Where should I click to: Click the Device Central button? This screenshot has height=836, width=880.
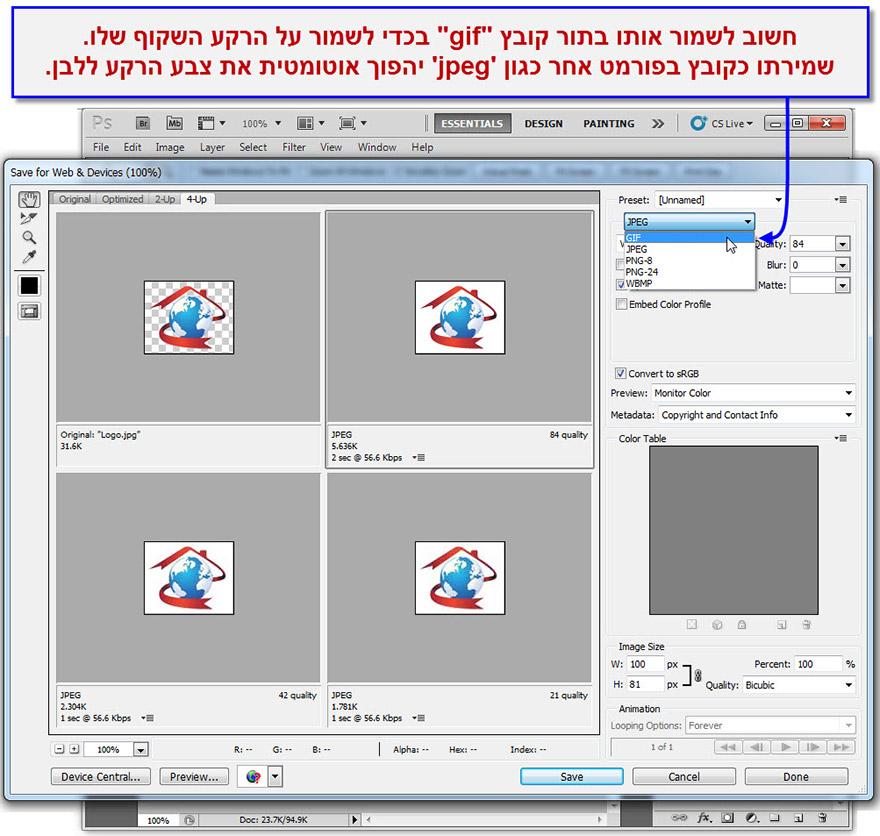100,777
